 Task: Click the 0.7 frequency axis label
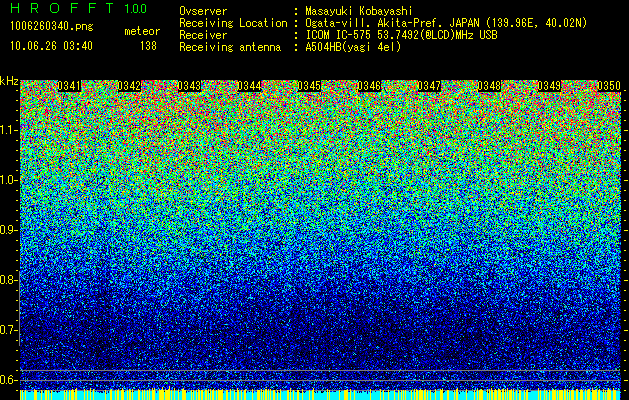9,330
